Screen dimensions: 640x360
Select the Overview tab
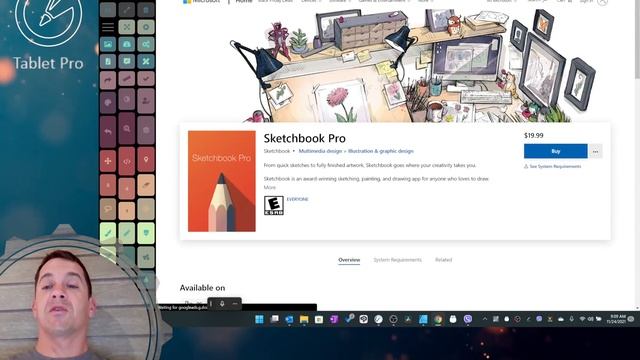[x=349, y=260]
